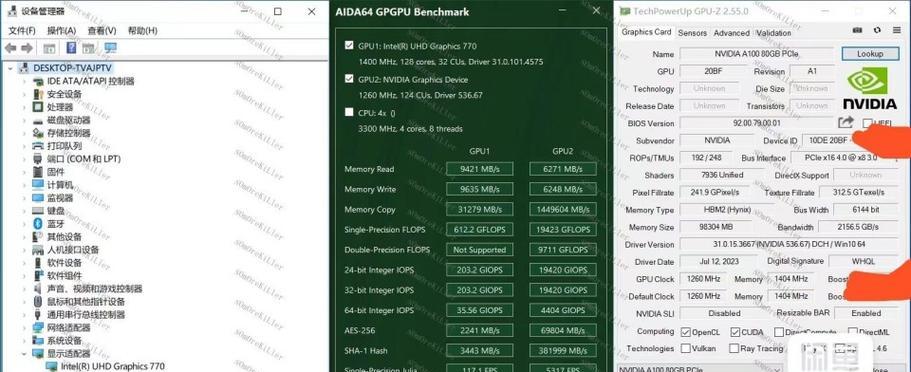911x372 pixels.
Task: Expand the 软件设备 node
Action: click(x=24, y=263)
